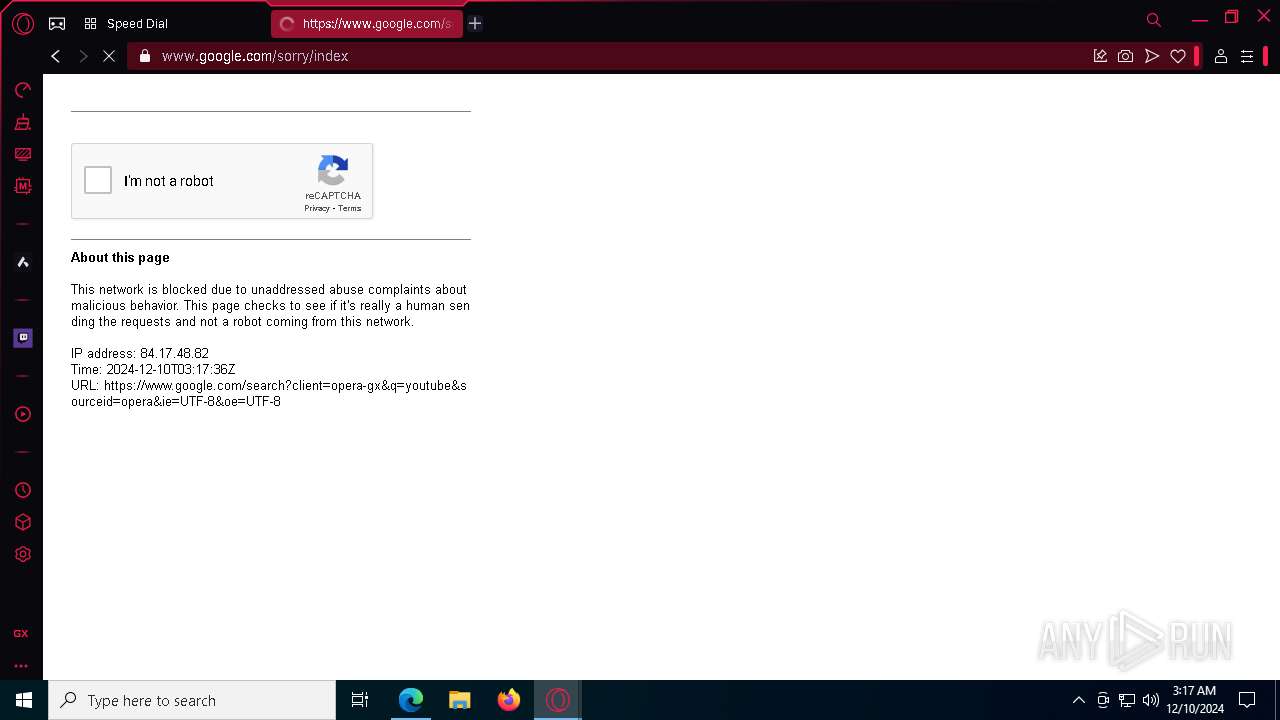Screen dimensions: 1280x720
Task: View site security lock info
Action: (x=145, y=56)
